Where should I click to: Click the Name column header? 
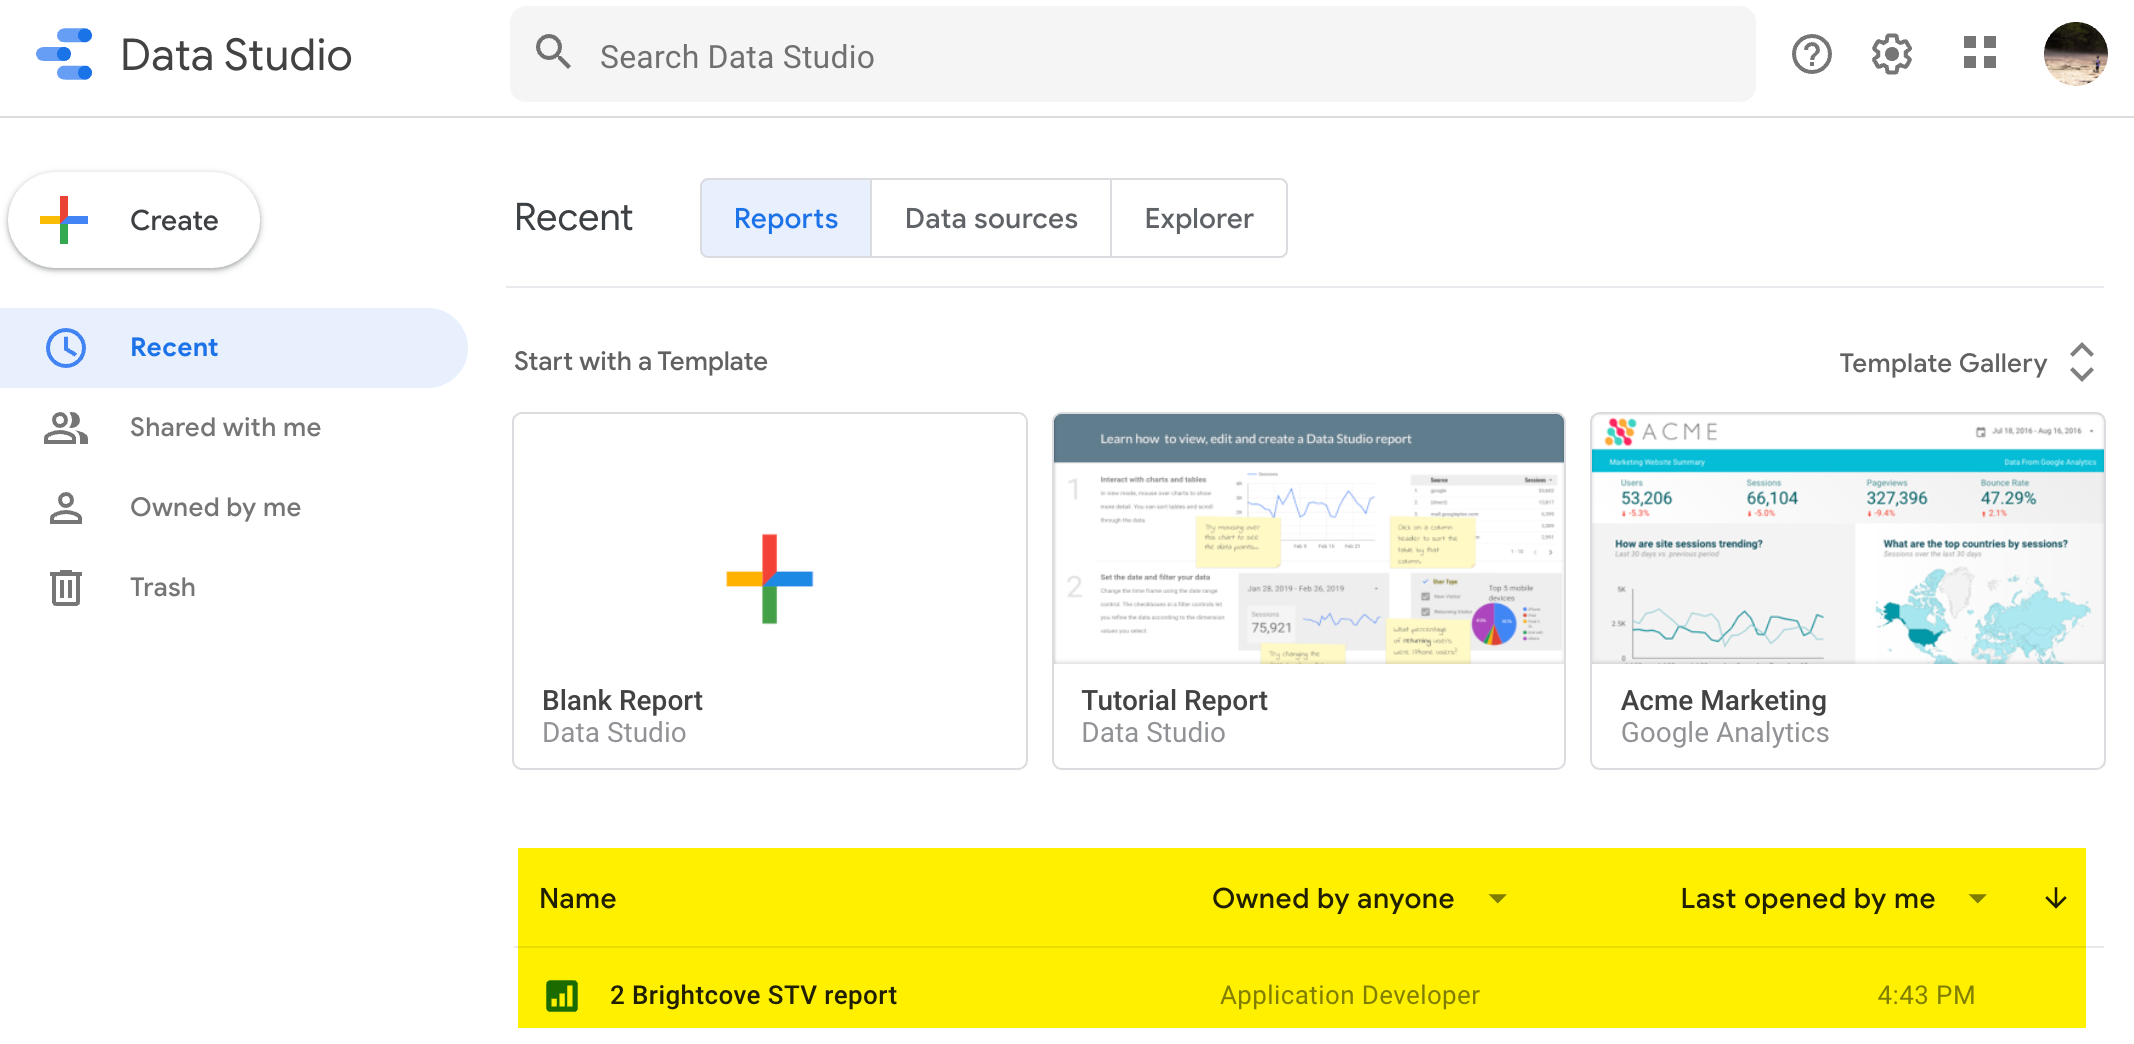578,898
